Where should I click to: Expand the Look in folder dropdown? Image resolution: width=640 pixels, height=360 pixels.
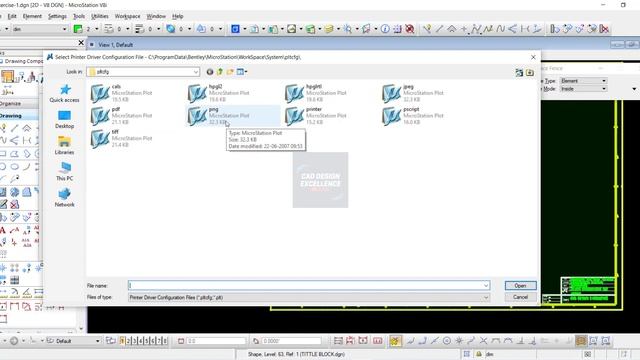[196, 72]
